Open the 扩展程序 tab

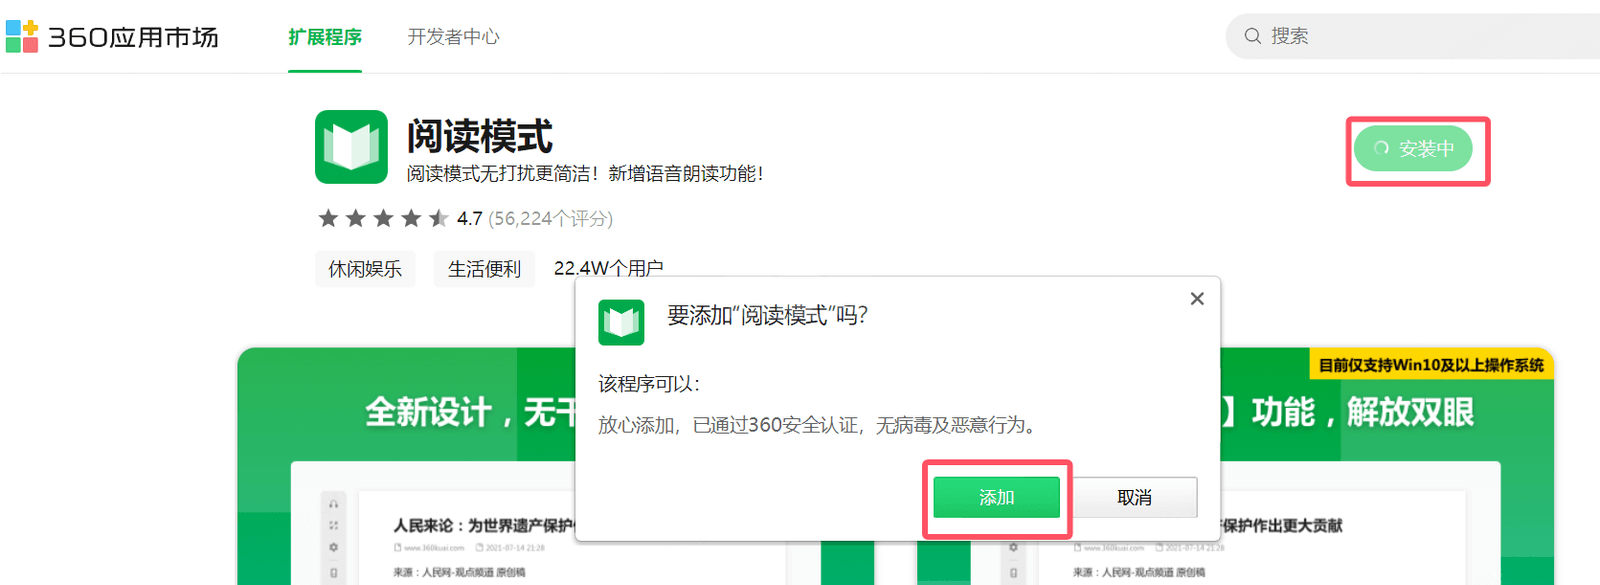click(325, 37)
